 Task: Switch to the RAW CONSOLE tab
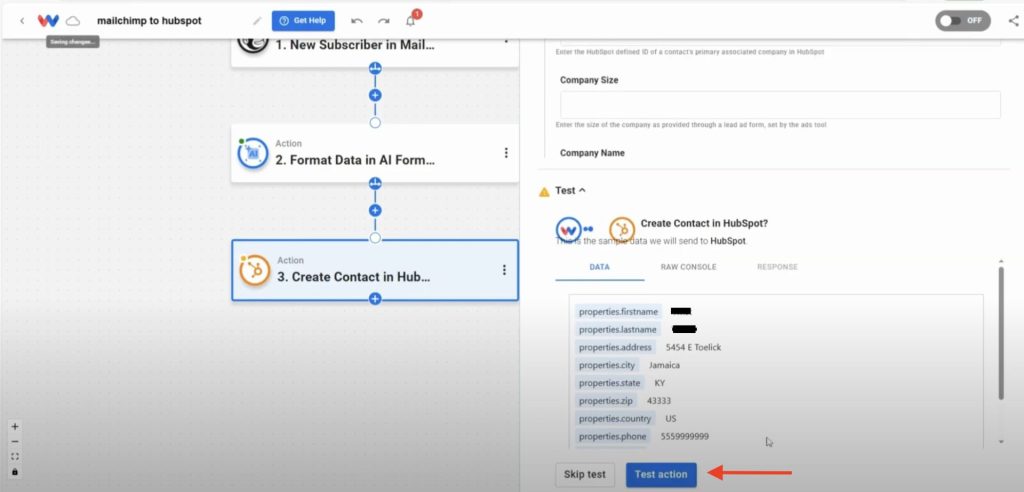(x=688, y=267)
